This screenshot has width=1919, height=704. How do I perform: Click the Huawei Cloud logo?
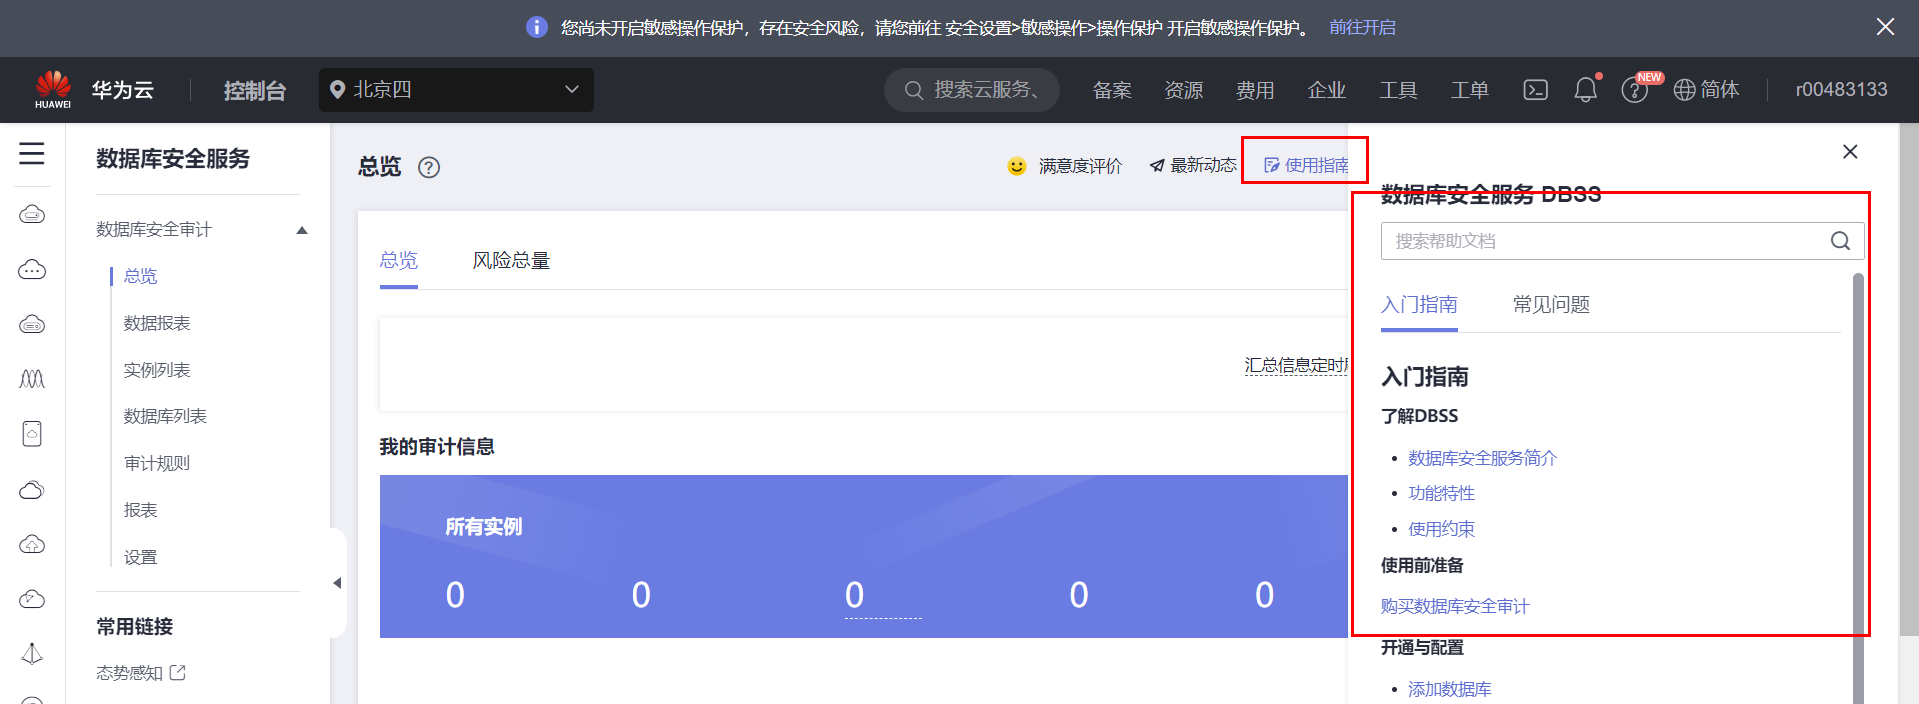(x=53, y=90)
